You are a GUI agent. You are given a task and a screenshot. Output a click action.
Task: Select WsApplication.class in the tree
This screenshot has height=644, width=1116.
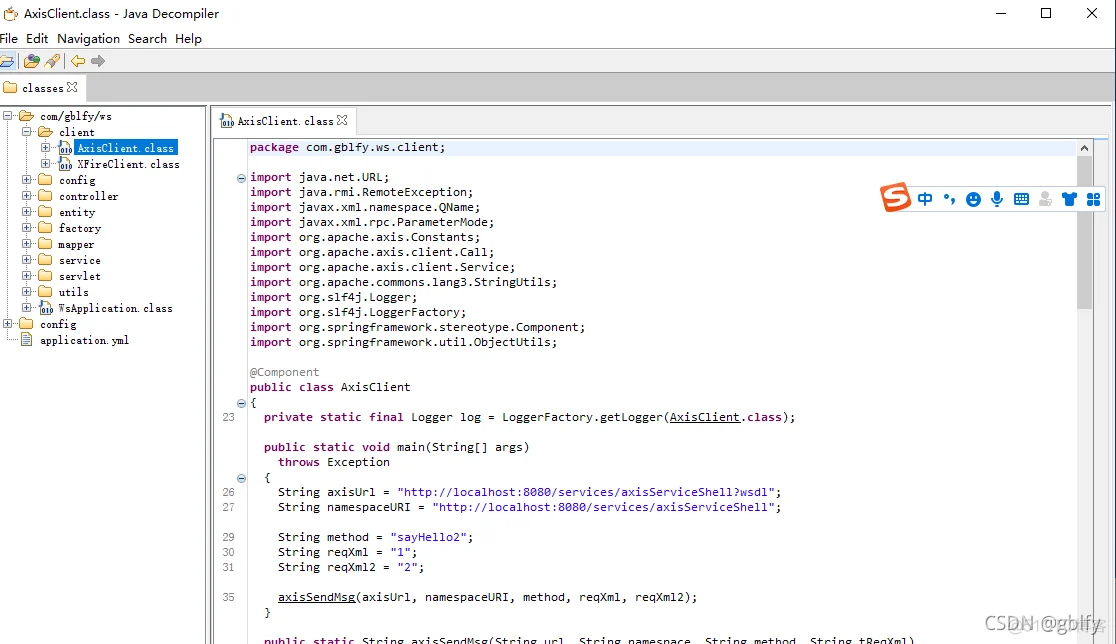click(115, 308)
